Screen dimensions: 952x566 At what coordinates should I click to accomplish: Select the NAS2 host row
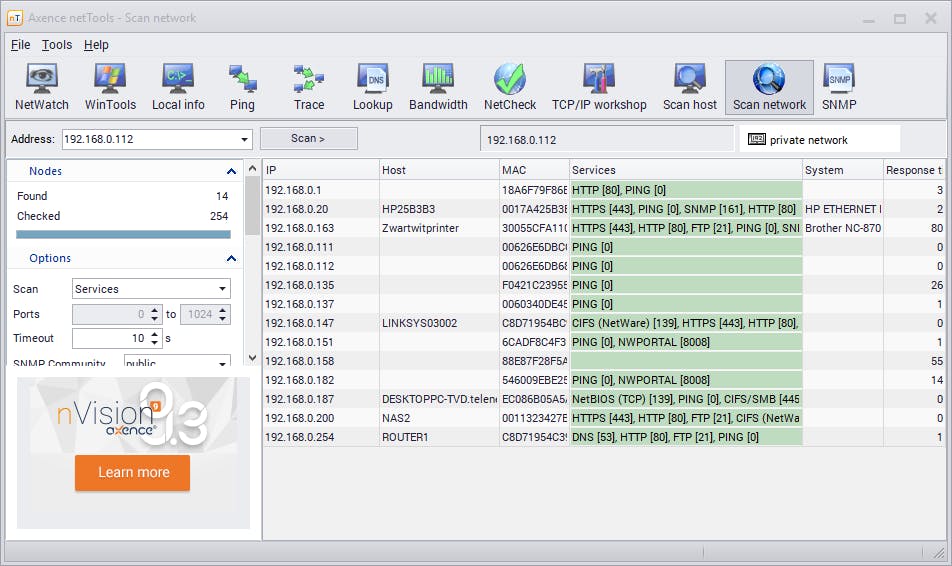click(x=604, y=418)
